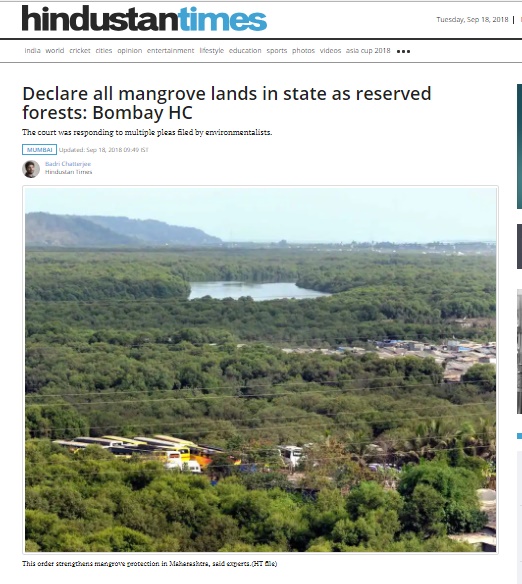Click the article headline about mangrove lands
The width and height of the screenshot is (522, 584).
click(x=226, y=103)
